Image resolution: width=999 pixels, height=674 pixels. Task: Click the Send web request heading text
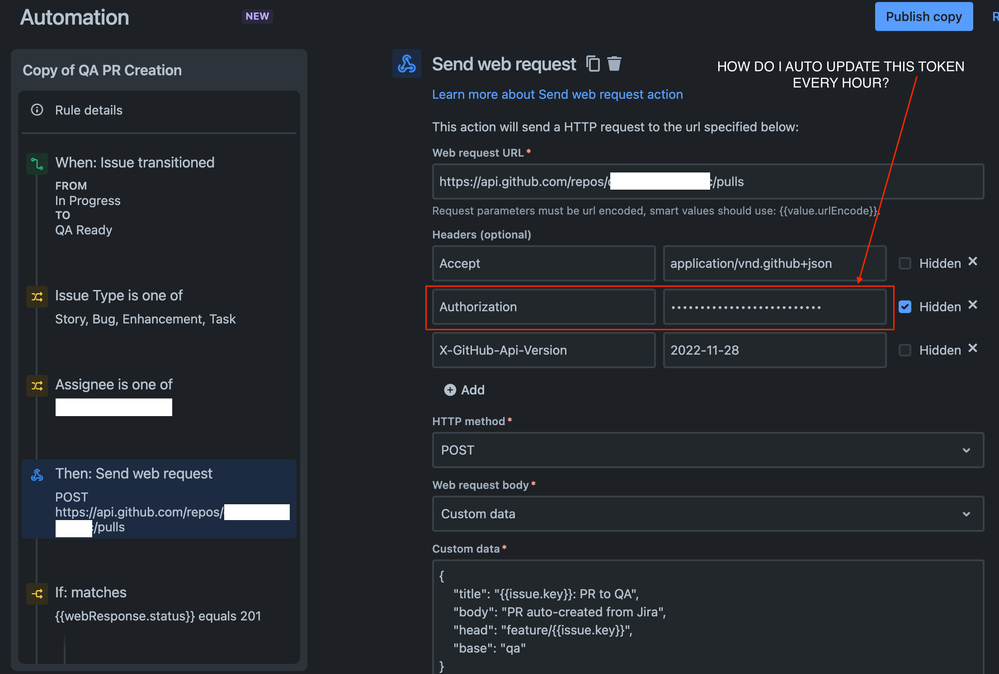[504, 64]
